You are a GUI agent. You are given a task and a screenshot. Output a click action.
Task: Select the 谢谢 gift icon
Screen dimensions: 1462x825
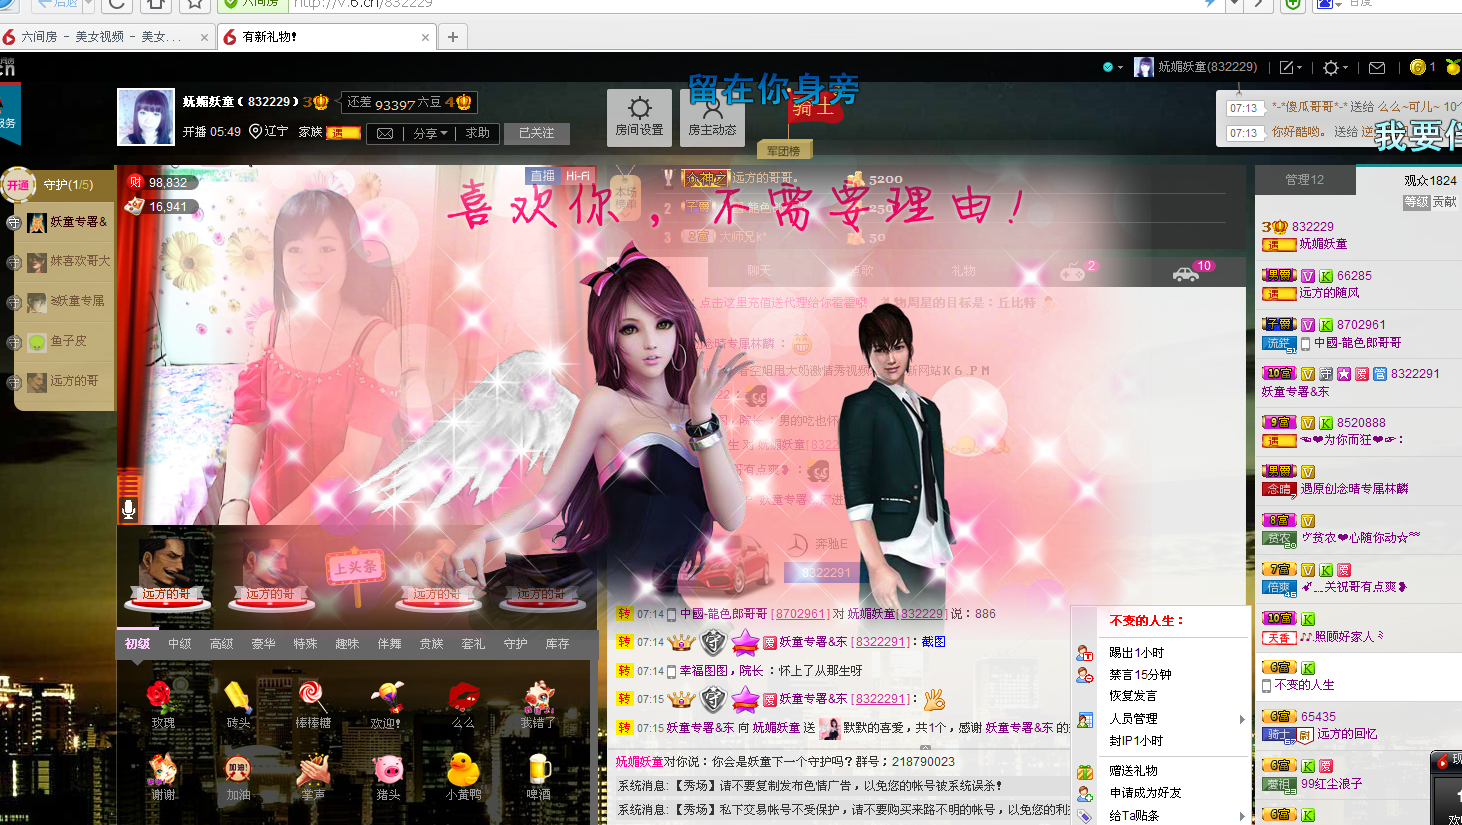[163, 768]
